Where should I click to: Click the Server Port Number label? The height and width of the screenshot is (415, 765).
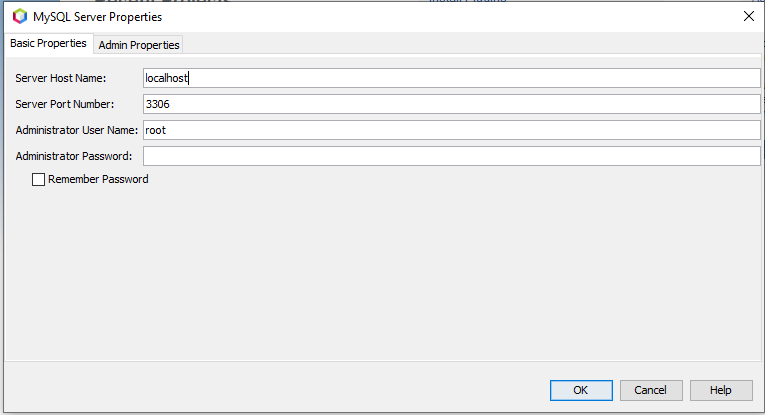pos(64,104)
